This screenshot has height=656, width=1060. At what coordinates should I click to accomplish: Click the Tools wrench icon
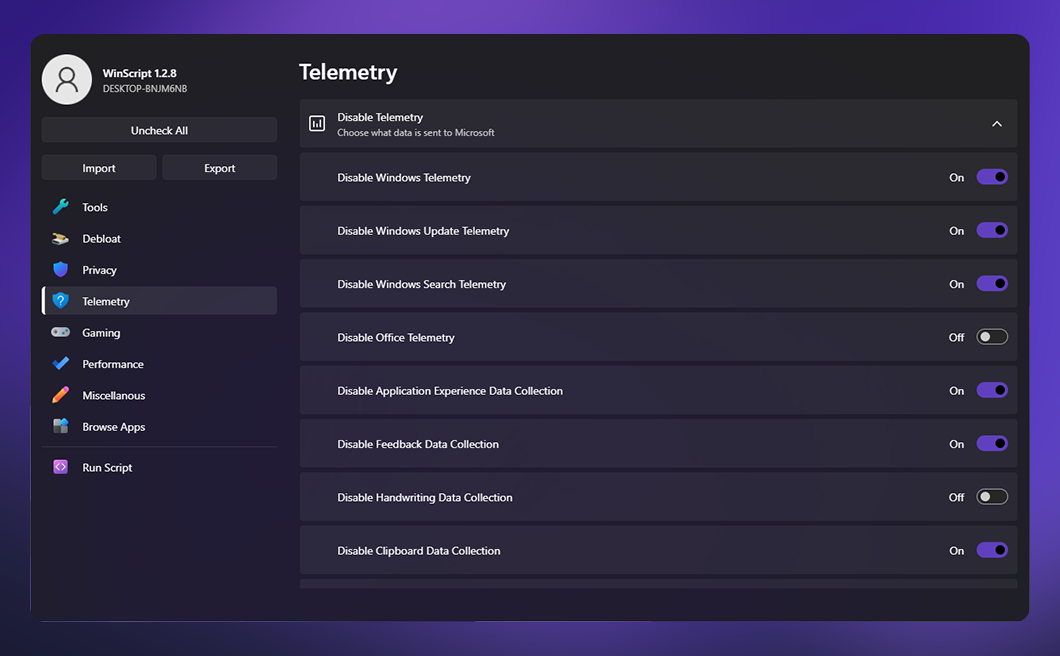point(61,207)
